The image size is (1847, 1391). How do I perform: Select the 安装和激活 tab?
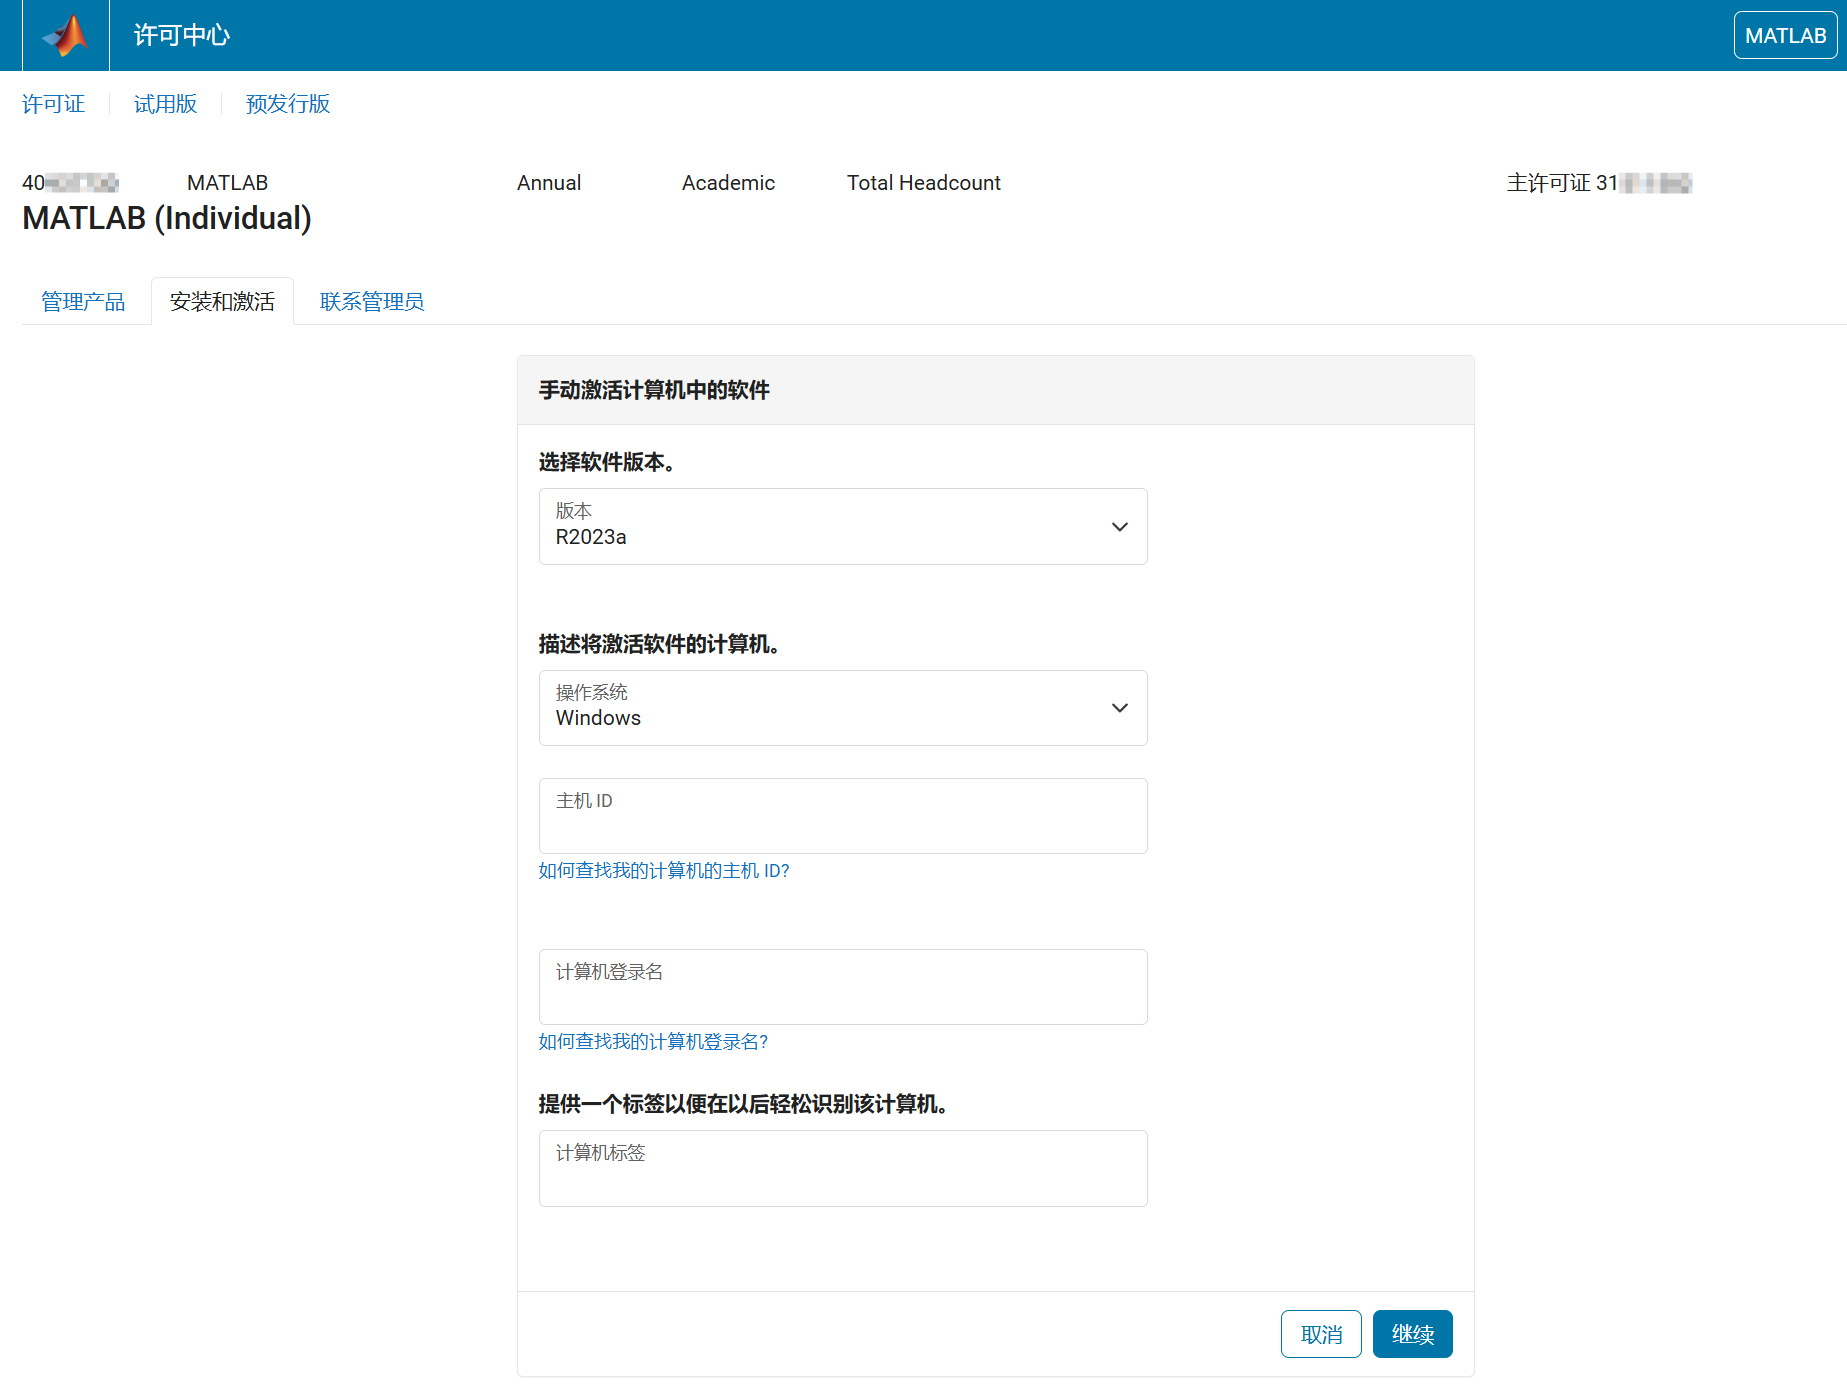[222, 302]
